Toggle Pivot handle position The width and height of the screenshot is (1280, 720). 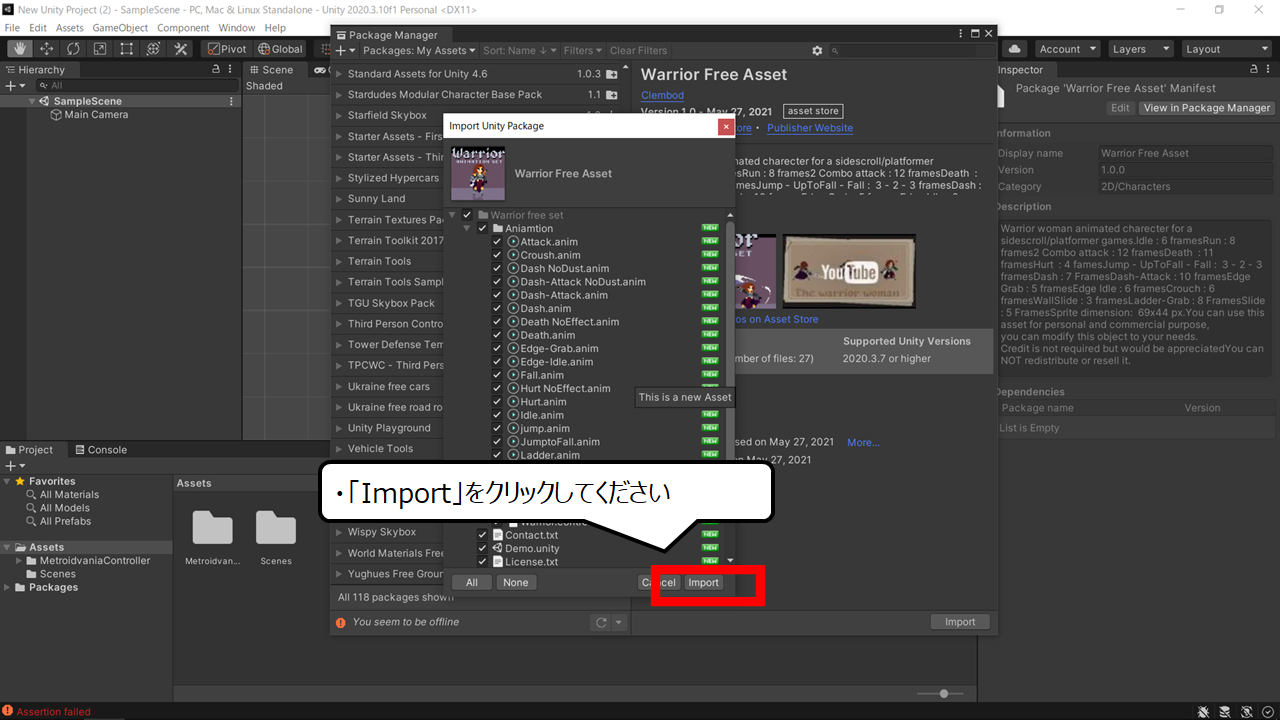point(226,49)
